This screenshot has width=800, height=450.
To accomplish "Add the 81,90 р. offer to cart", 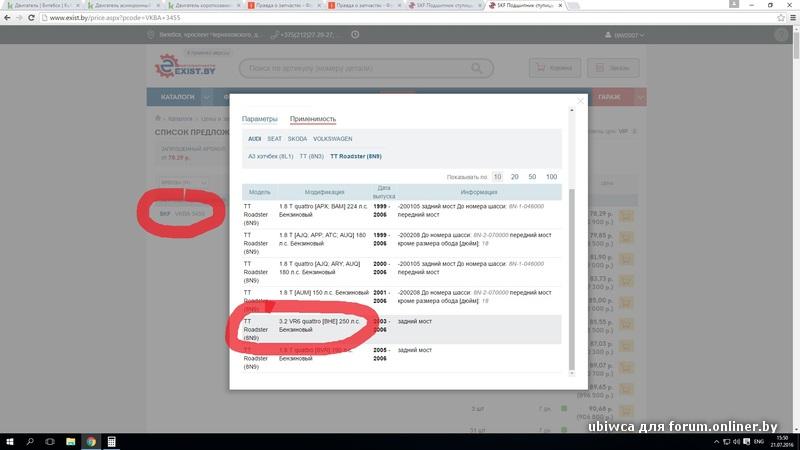I will (626, 259).
